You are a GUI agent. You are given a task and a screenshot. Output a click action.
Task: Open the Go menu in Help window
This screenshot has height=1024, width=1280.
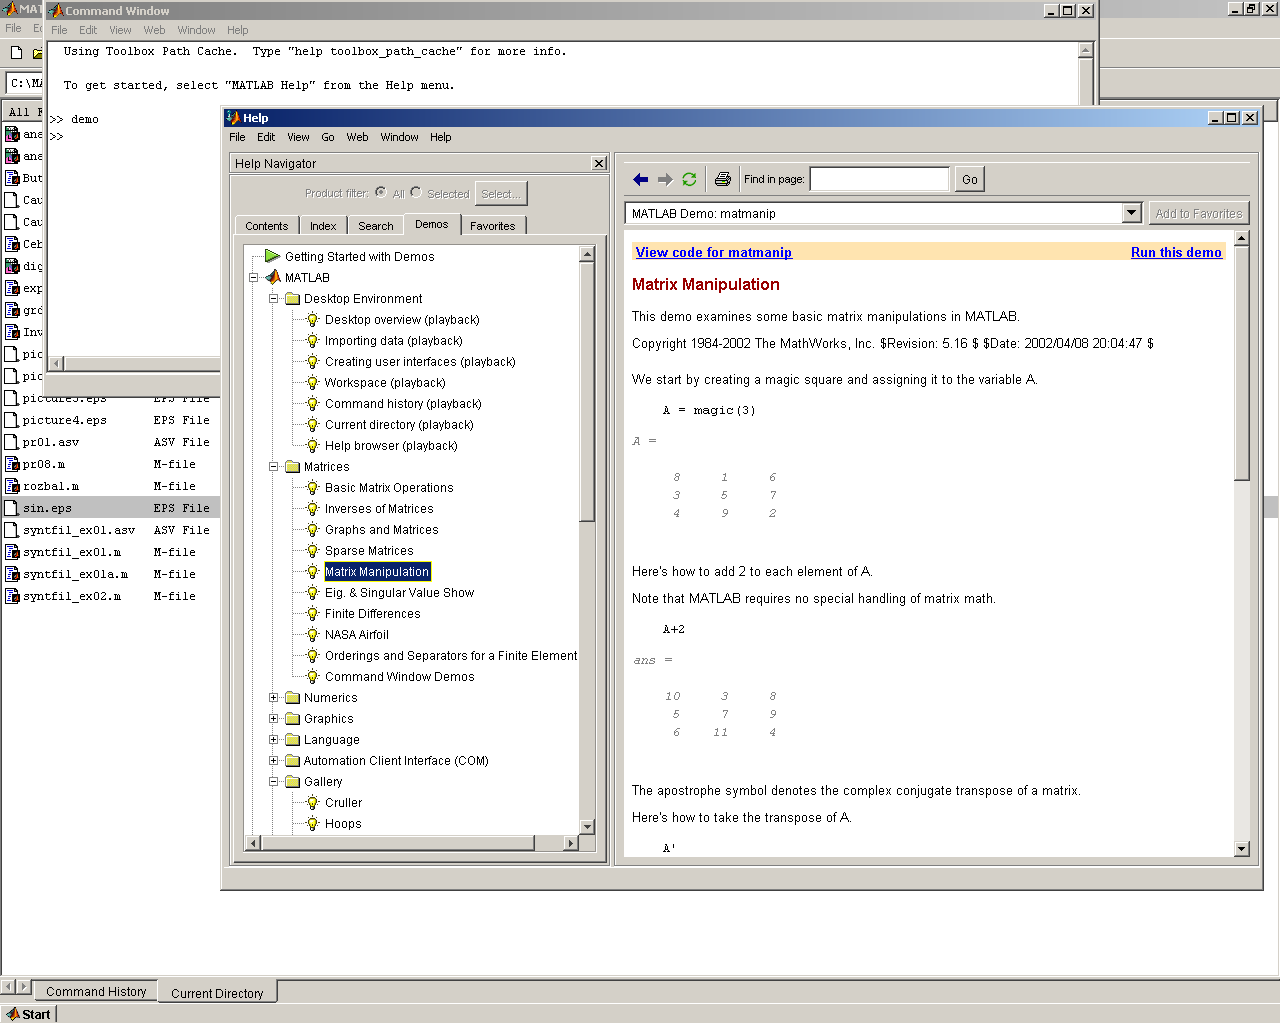point(328,137)
